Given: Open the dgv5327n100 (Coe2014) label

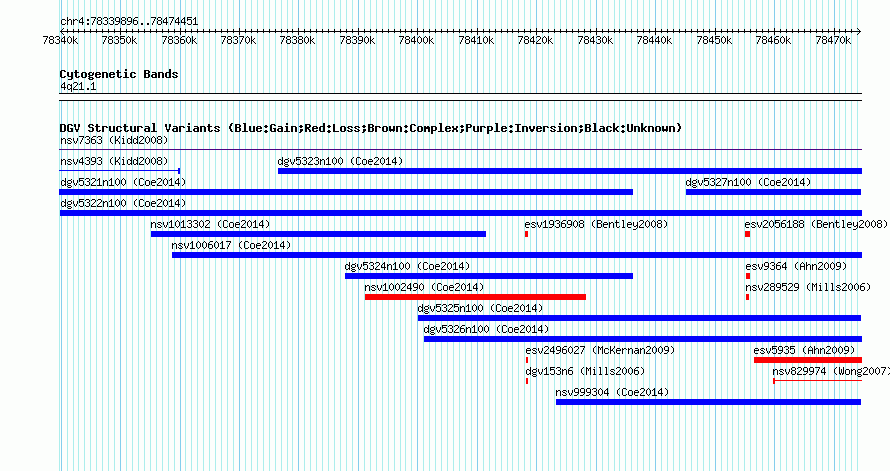Looking at the screenshot, I should coord(748,182).
